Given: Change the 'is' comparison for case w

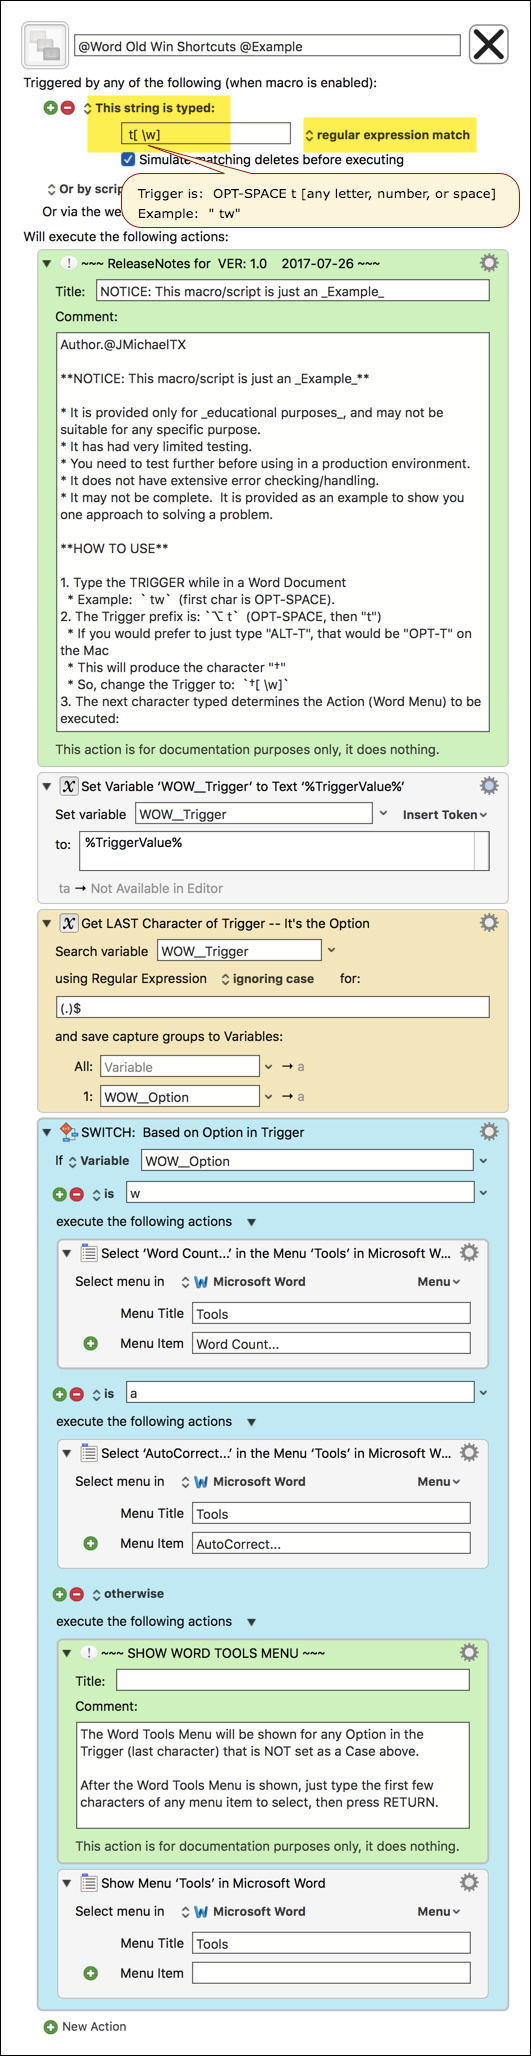Looking at the screenshot, I should click(x=103, y=1194).
